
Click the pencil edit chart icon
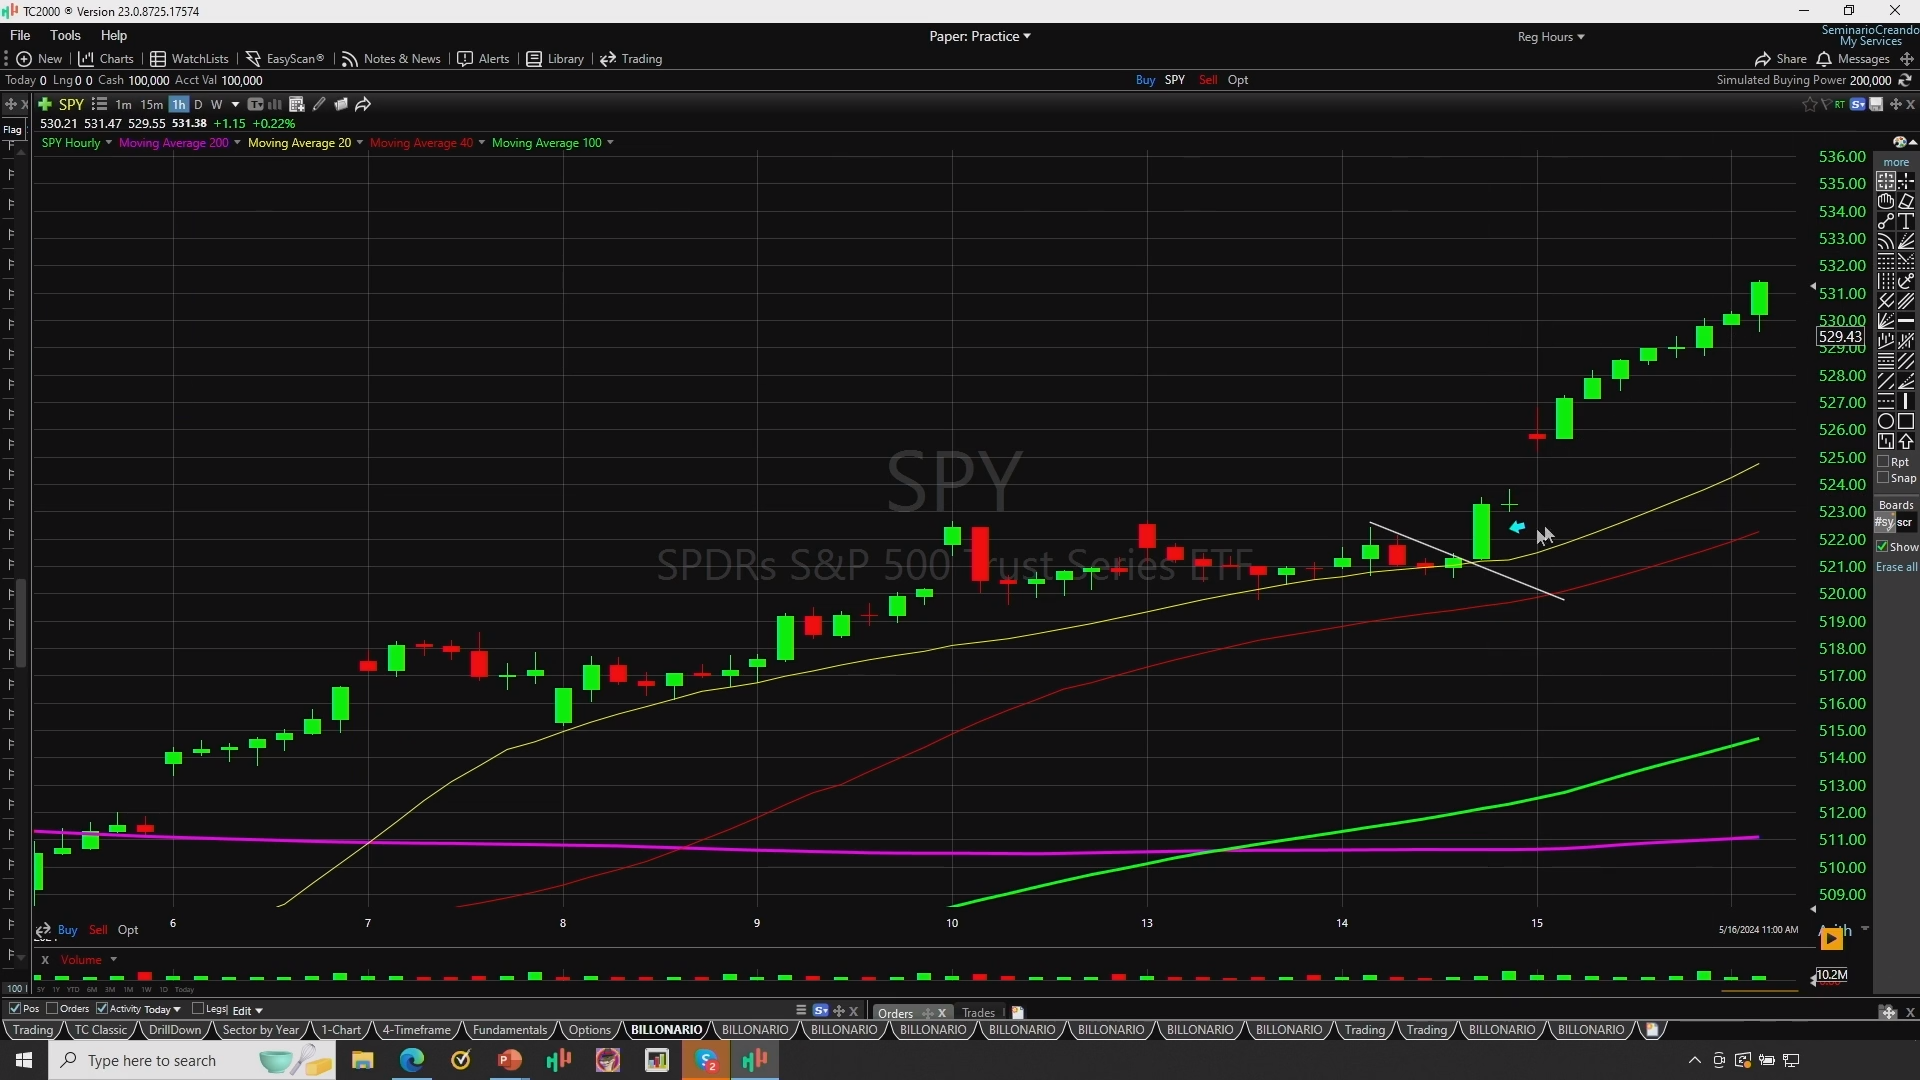[x=319, y=104]
